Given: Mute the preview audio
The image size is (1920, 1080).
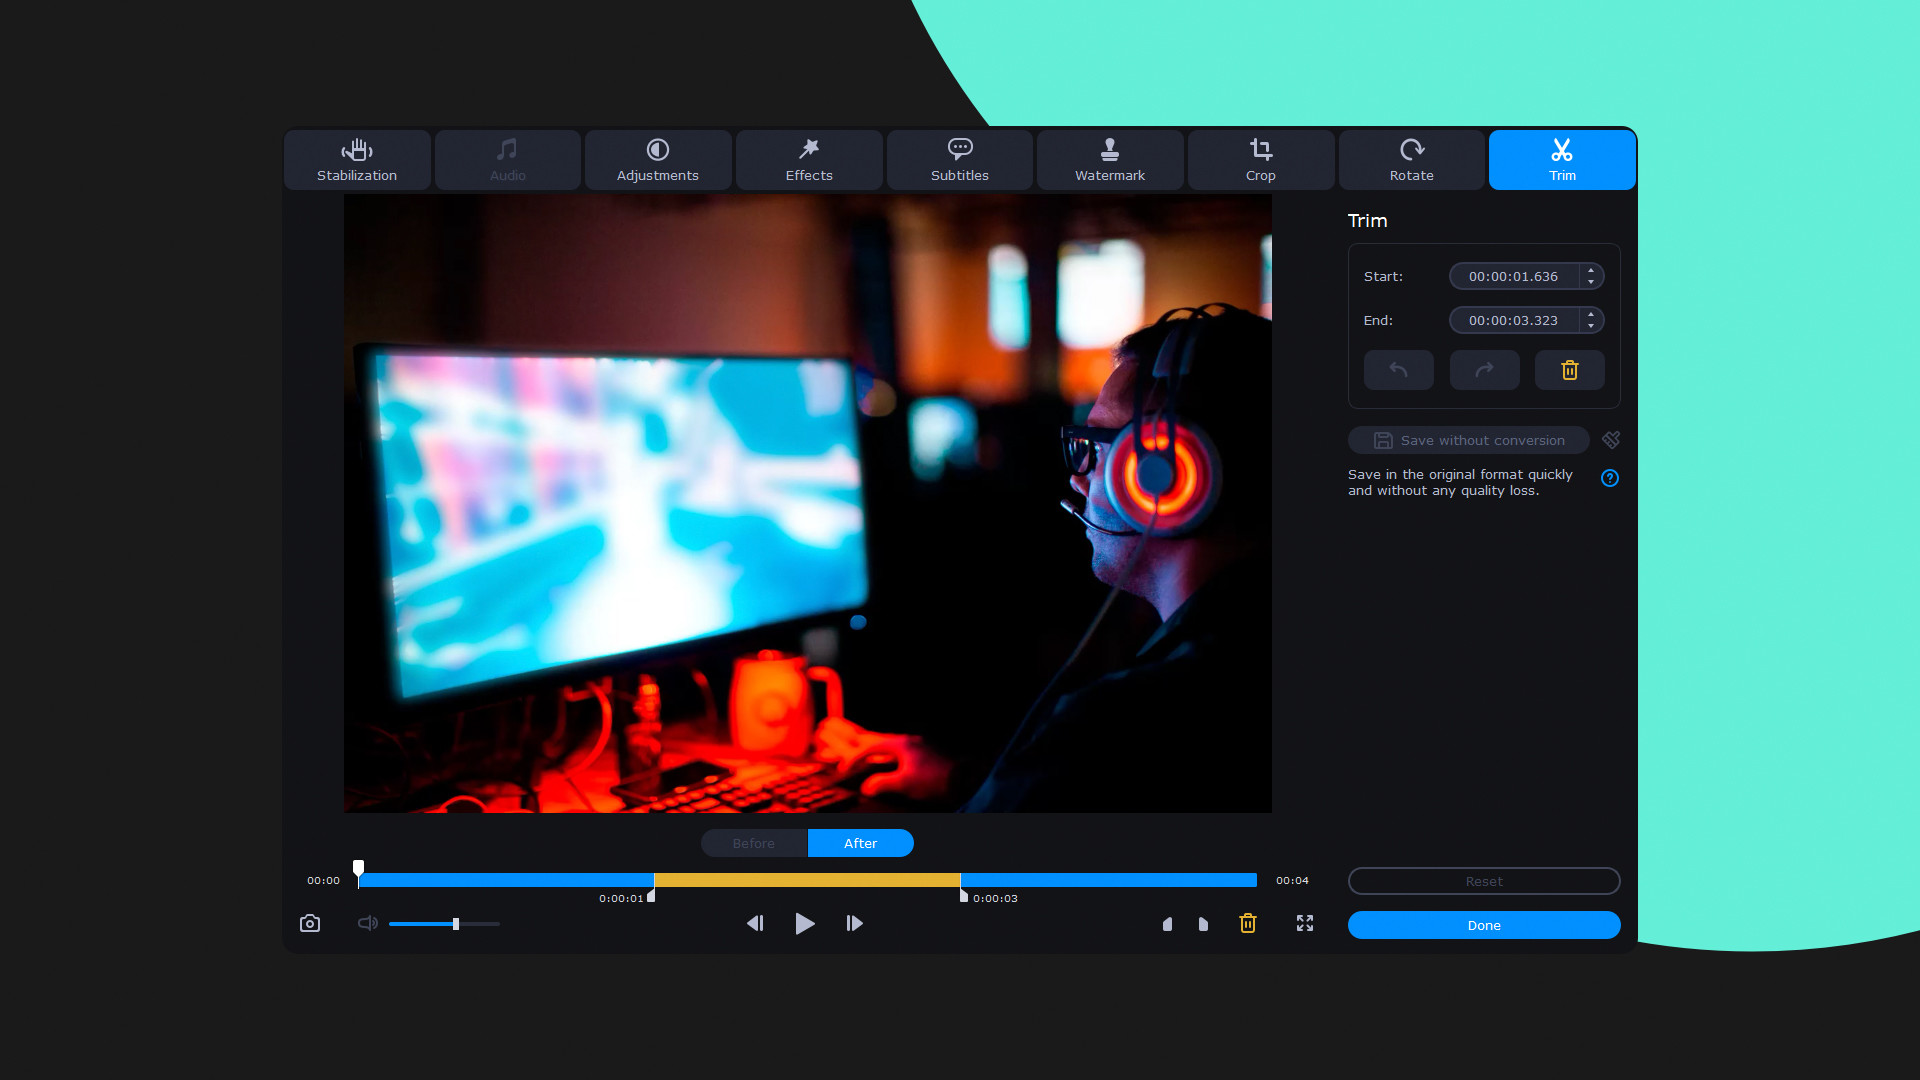Looking at the screenshot, I should point(367,923).
